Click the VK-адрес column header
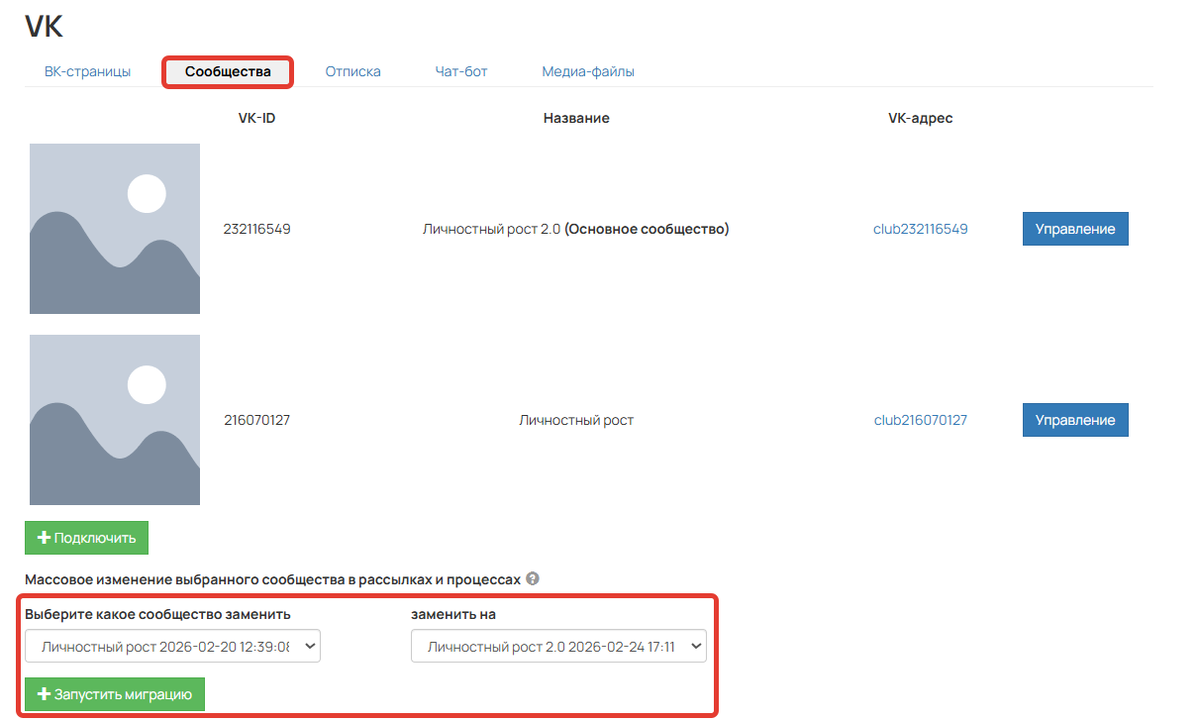The width and height of the screenshot is (1199, 721). [x=920, y=118]
